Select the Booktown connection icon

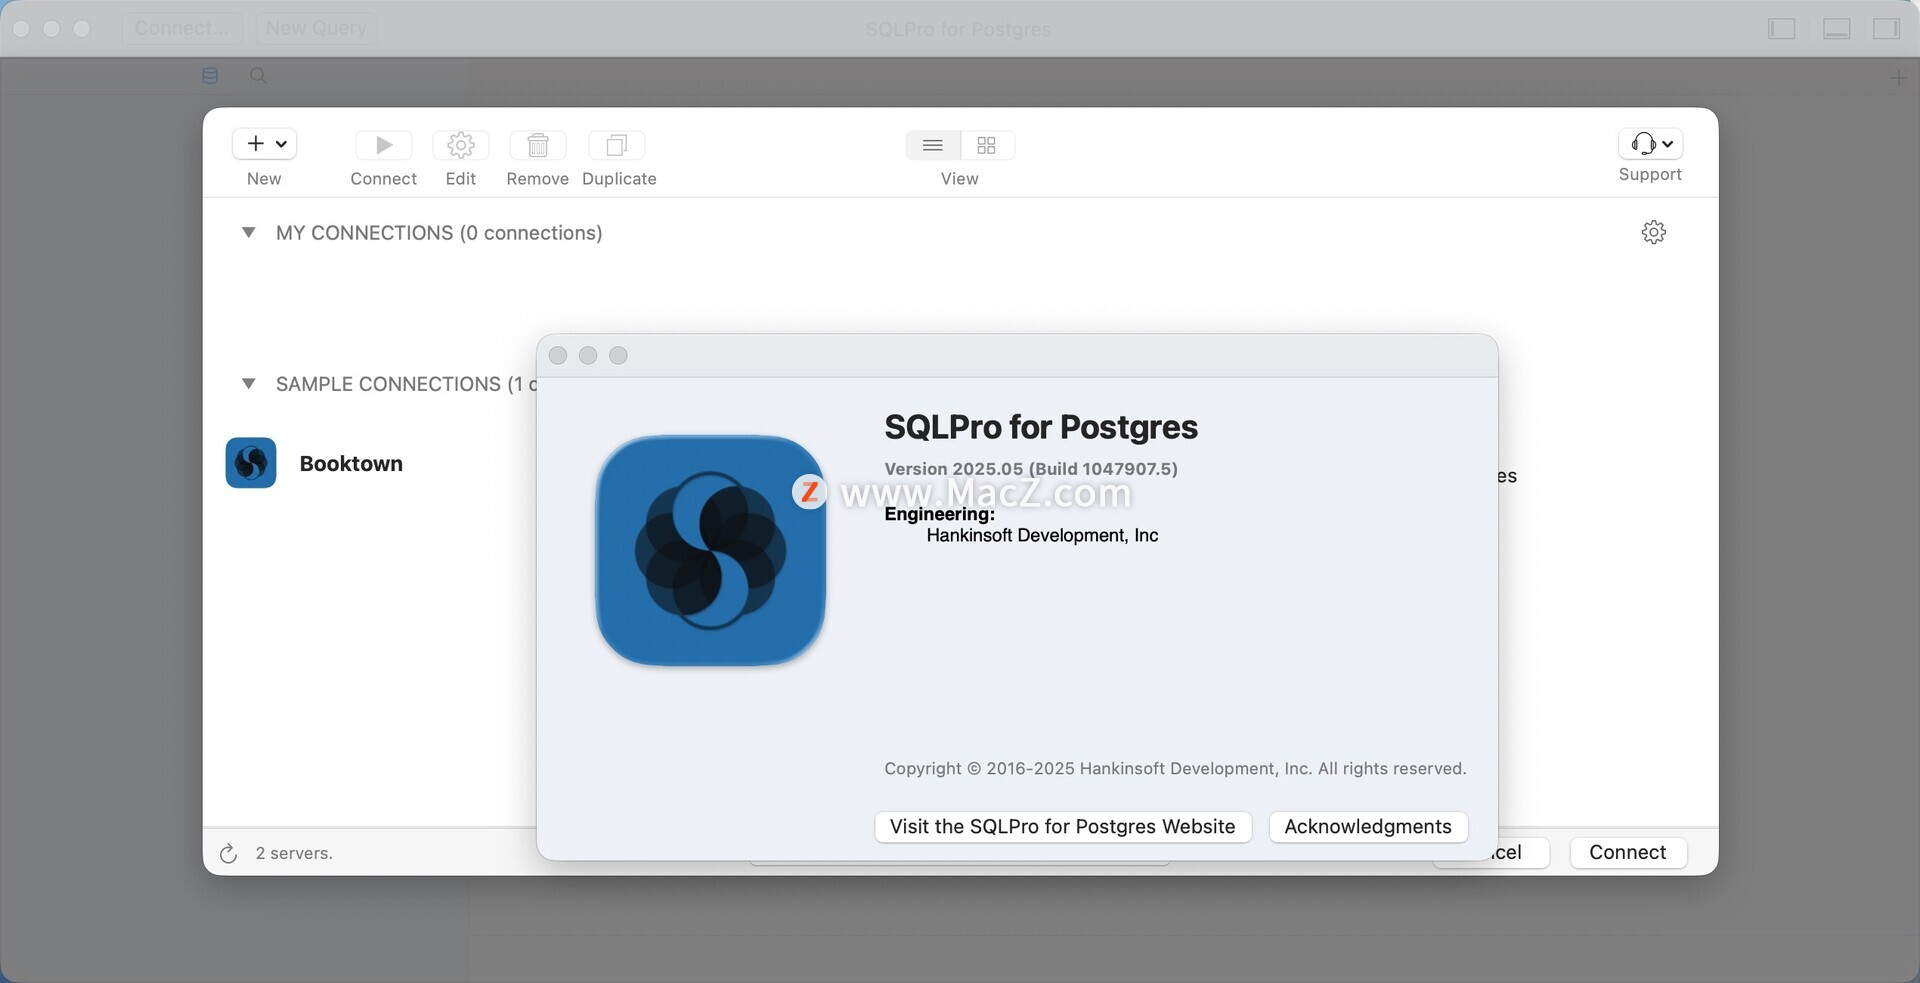click(251, 463)
